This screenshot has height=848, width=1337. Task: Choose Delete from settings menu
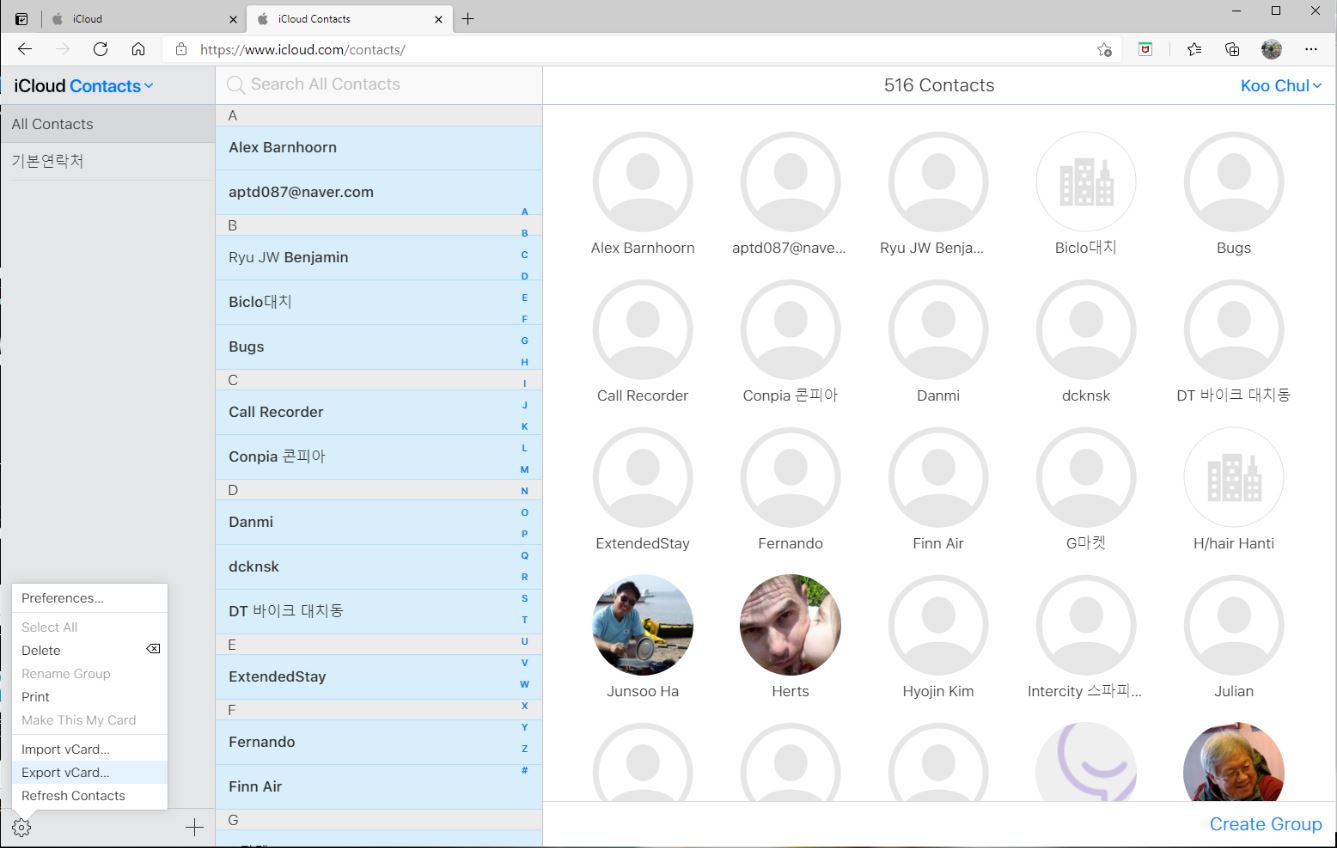point(89,650)
